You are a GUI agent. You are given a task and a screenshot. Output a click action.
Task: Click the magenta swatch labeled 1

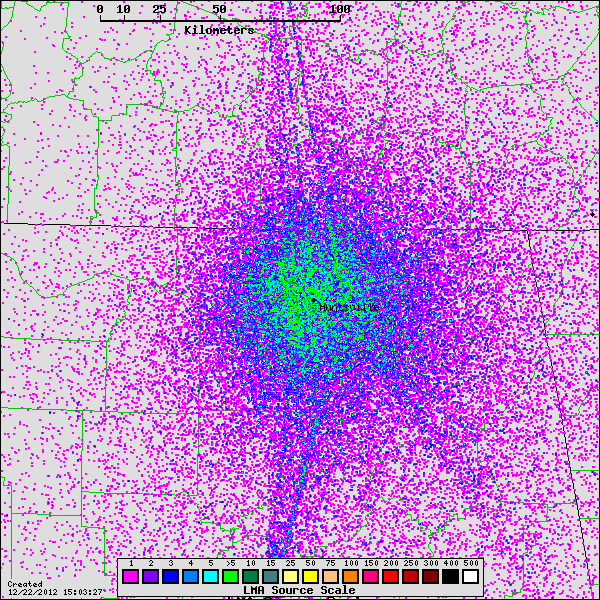(x=130, y=577)
